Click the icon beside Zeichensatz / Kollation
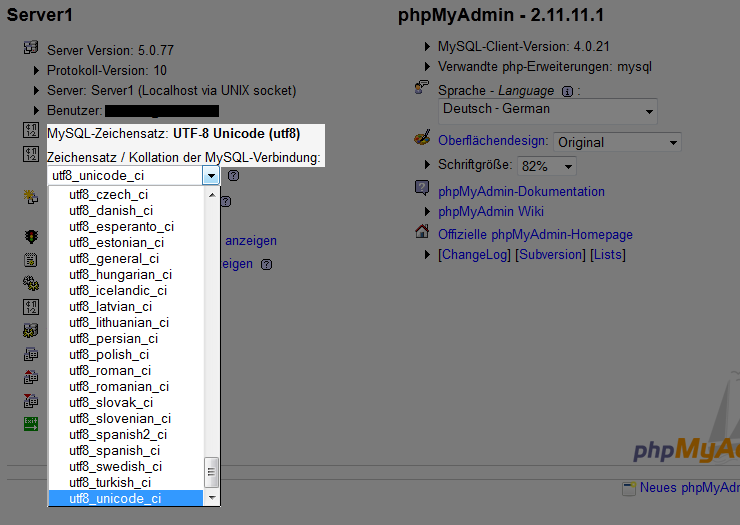Image resolution: width=740 pixels, height=525 pixels. pos(31,154)
